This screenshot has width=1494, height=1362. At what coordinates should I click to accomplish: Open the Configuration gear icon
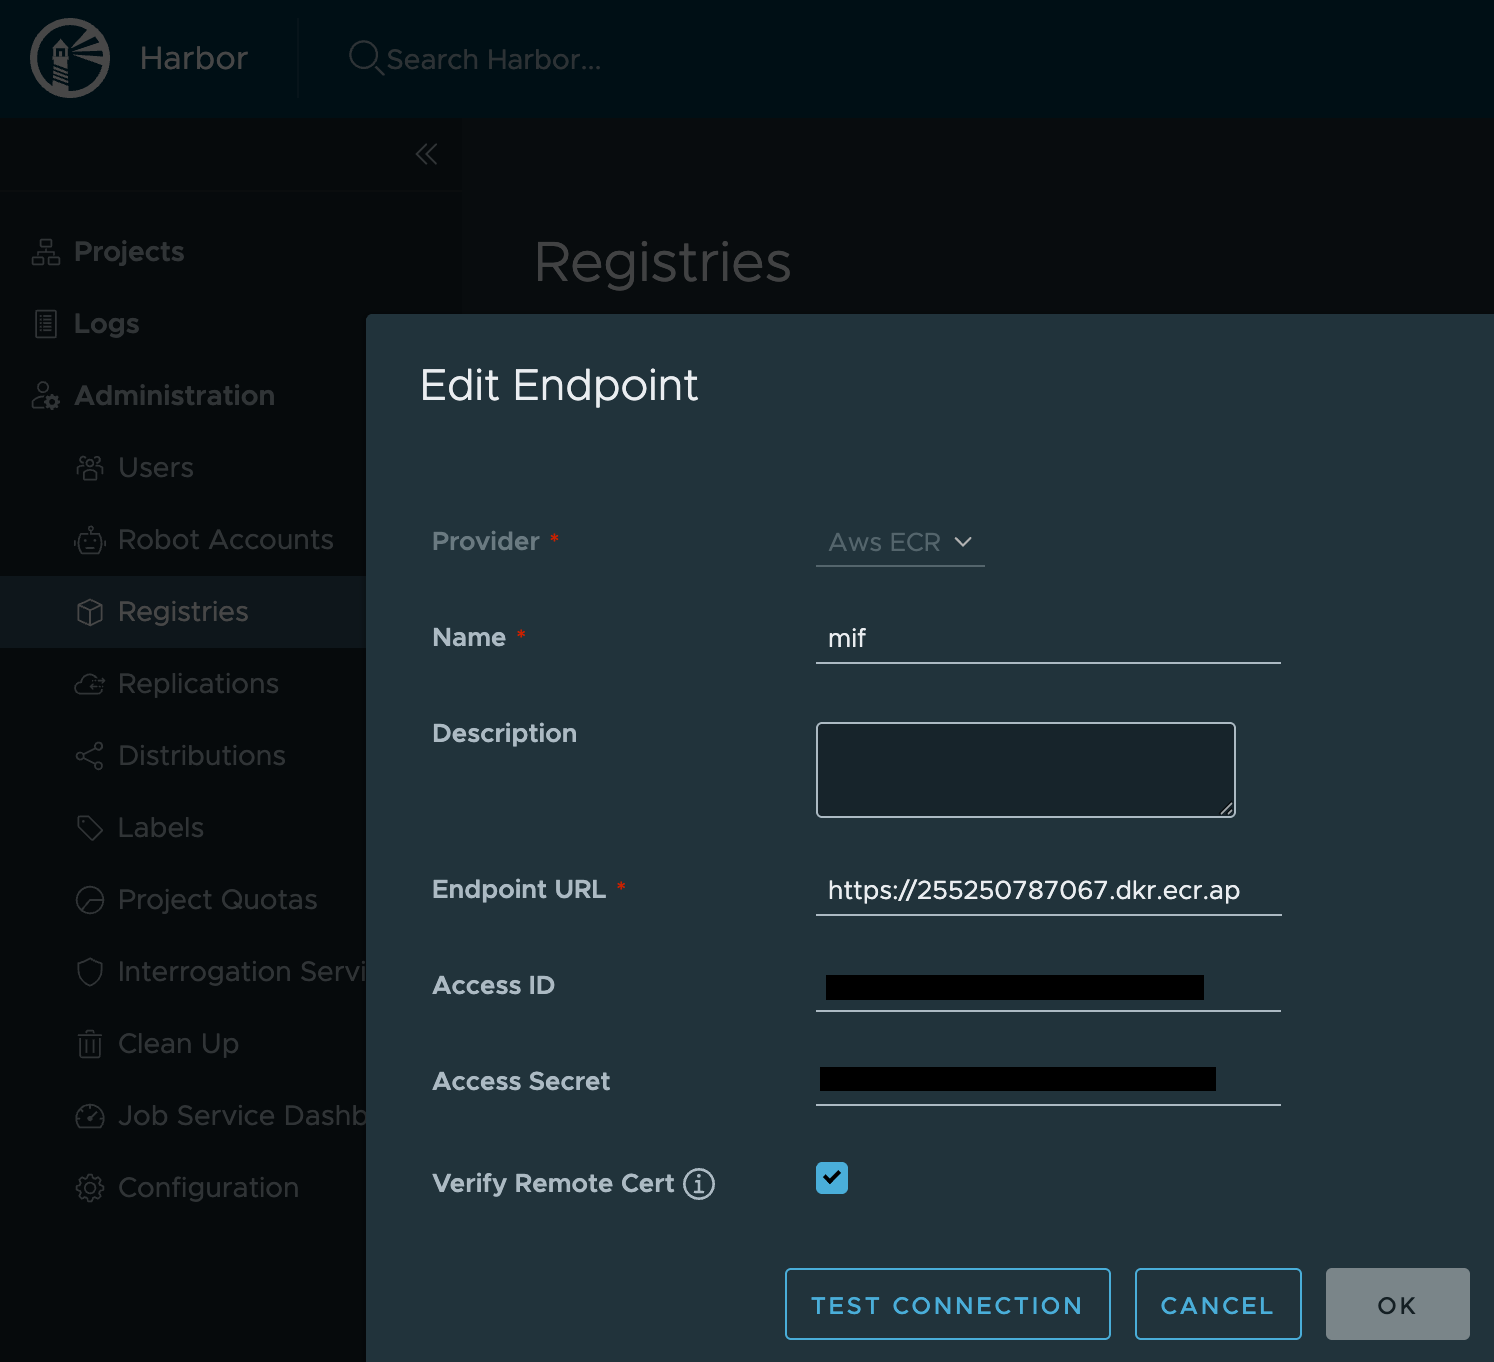point(89,1188)
